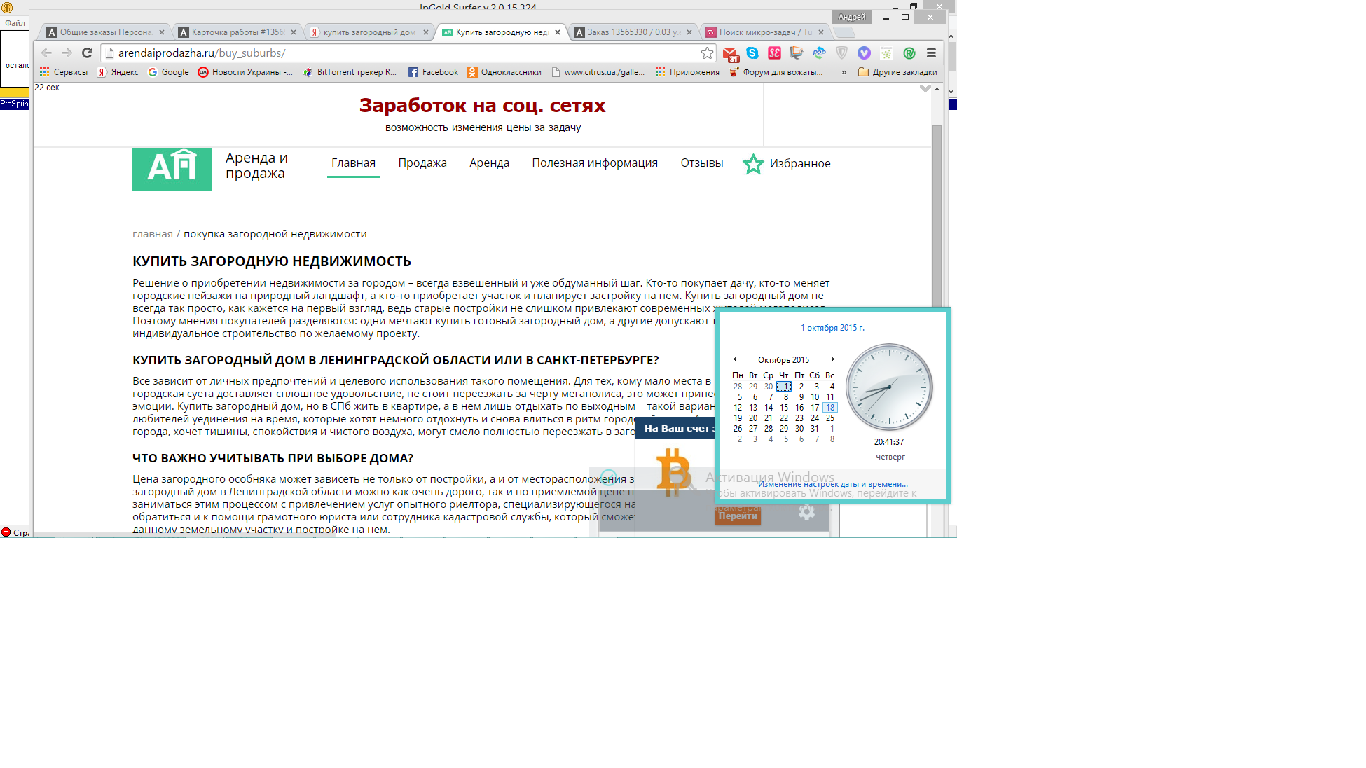Viewport: 1366px width, 768px height.
Task: Click the Заработок на соц. сетях banner
Action: click(482, 106)
